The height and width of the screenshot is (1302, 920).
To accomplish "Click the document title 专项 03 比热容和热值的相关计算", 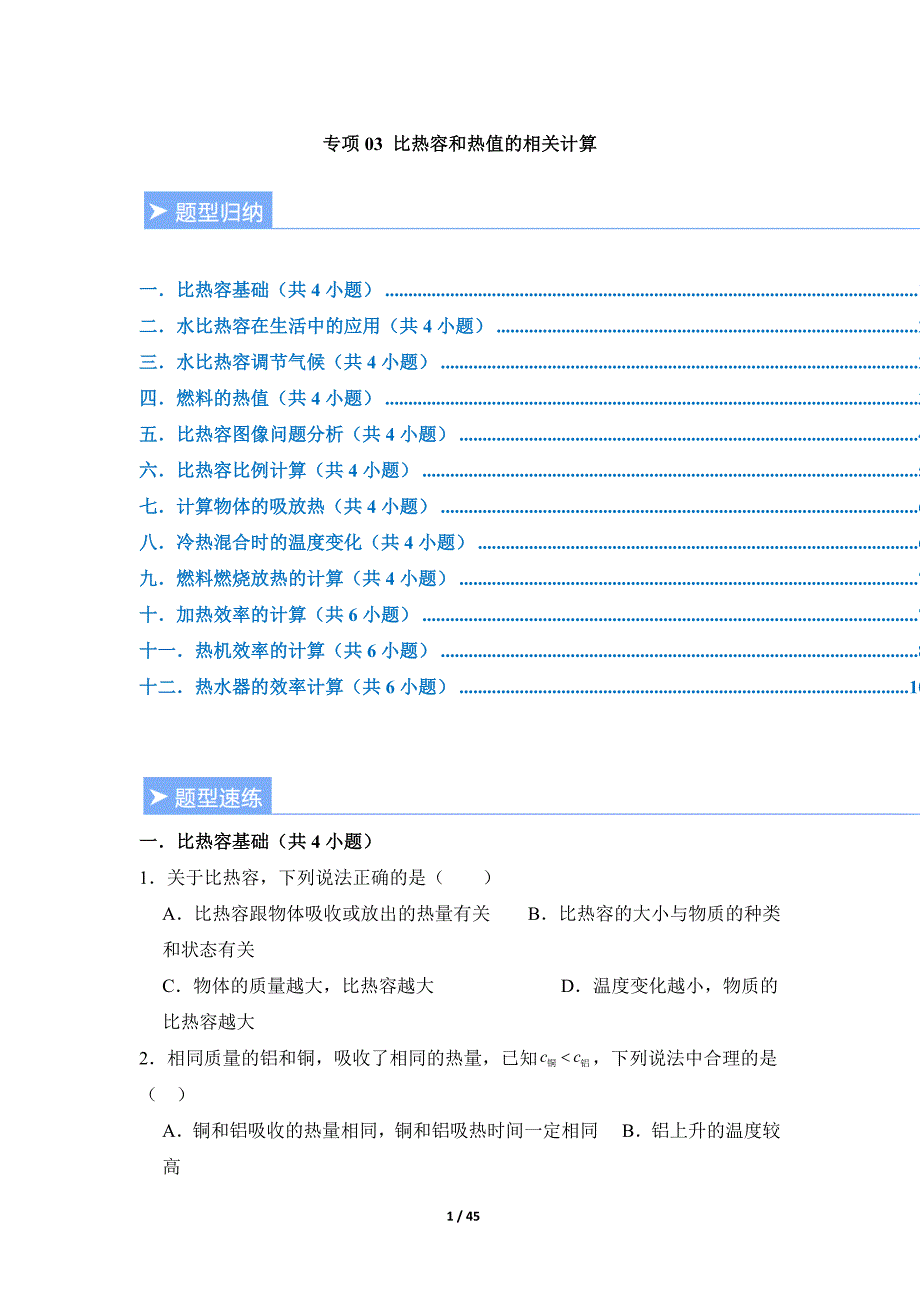I will 460,144.
